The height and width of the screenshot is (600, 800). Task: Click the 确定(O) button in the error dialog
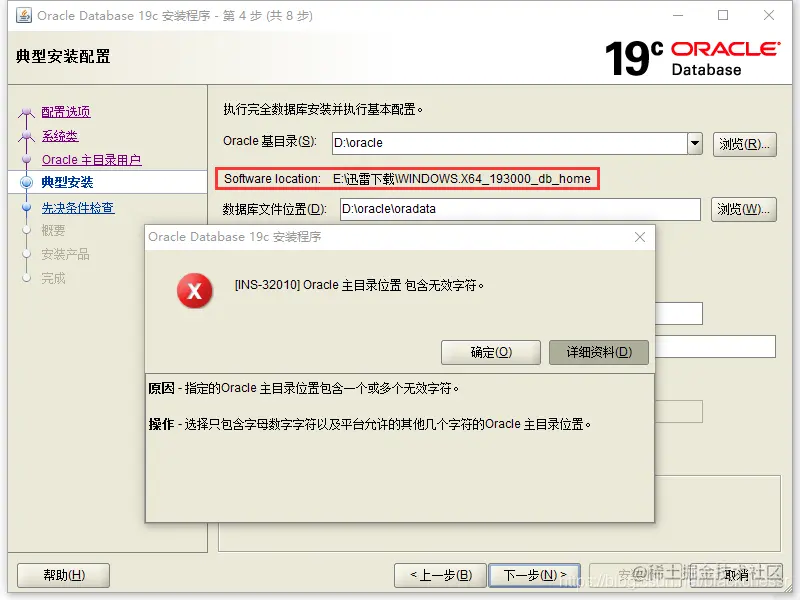[x=490, y=352]
